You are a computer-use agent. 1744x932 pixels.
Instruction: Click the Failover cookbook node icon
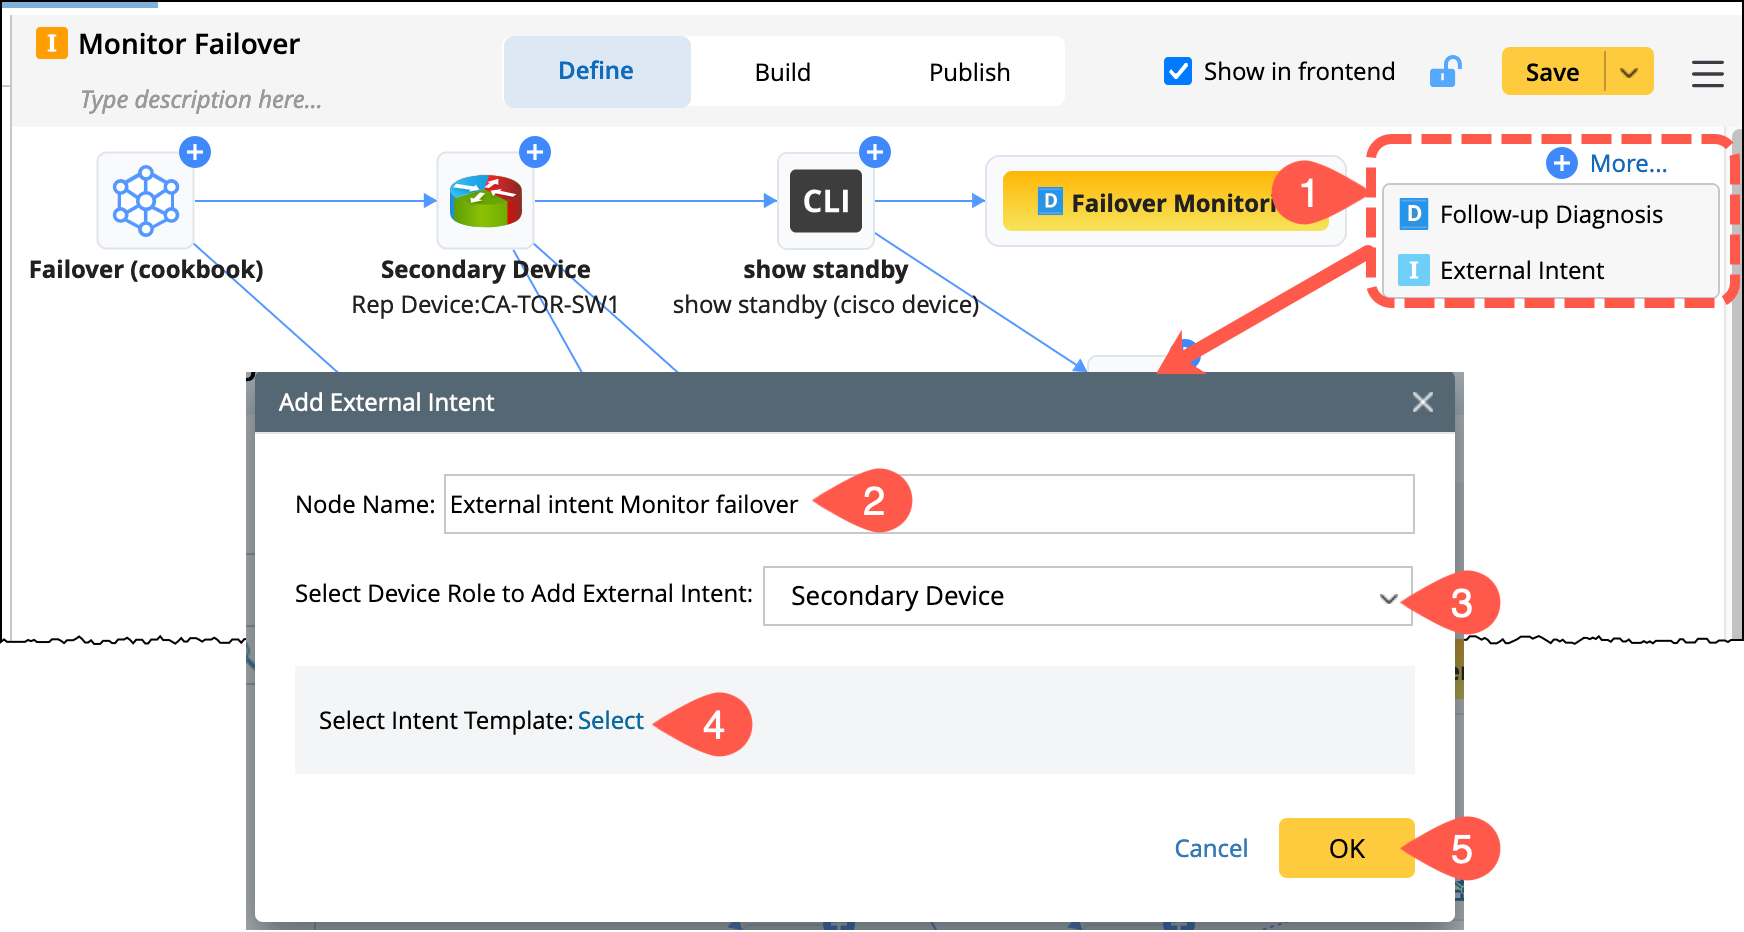[x=145, y=200]
